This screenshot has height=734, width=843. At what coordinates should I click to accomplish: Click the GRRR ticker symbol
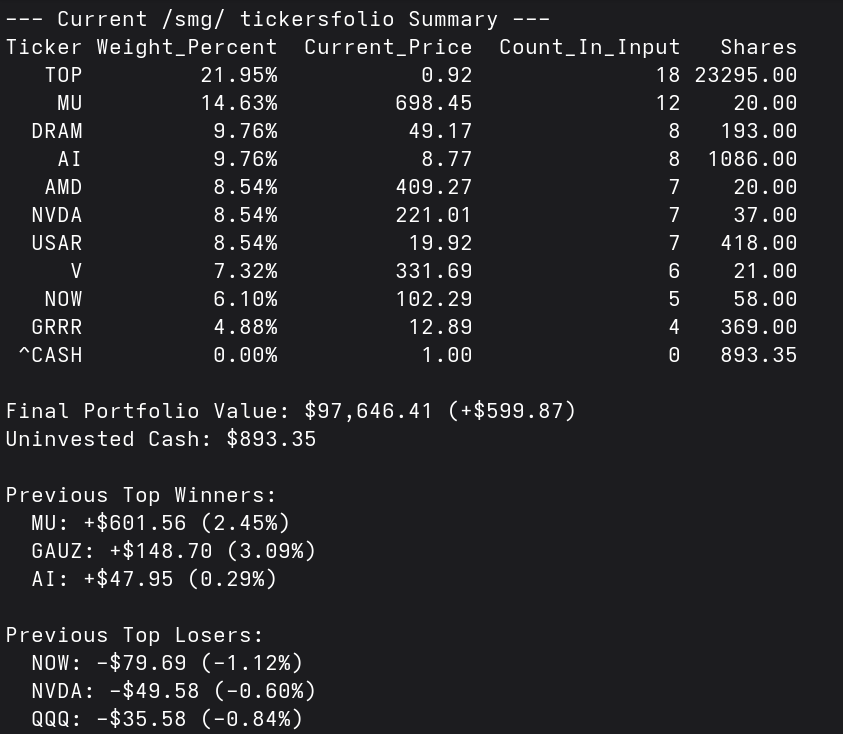pyautogui.click(x=57, y=327)
